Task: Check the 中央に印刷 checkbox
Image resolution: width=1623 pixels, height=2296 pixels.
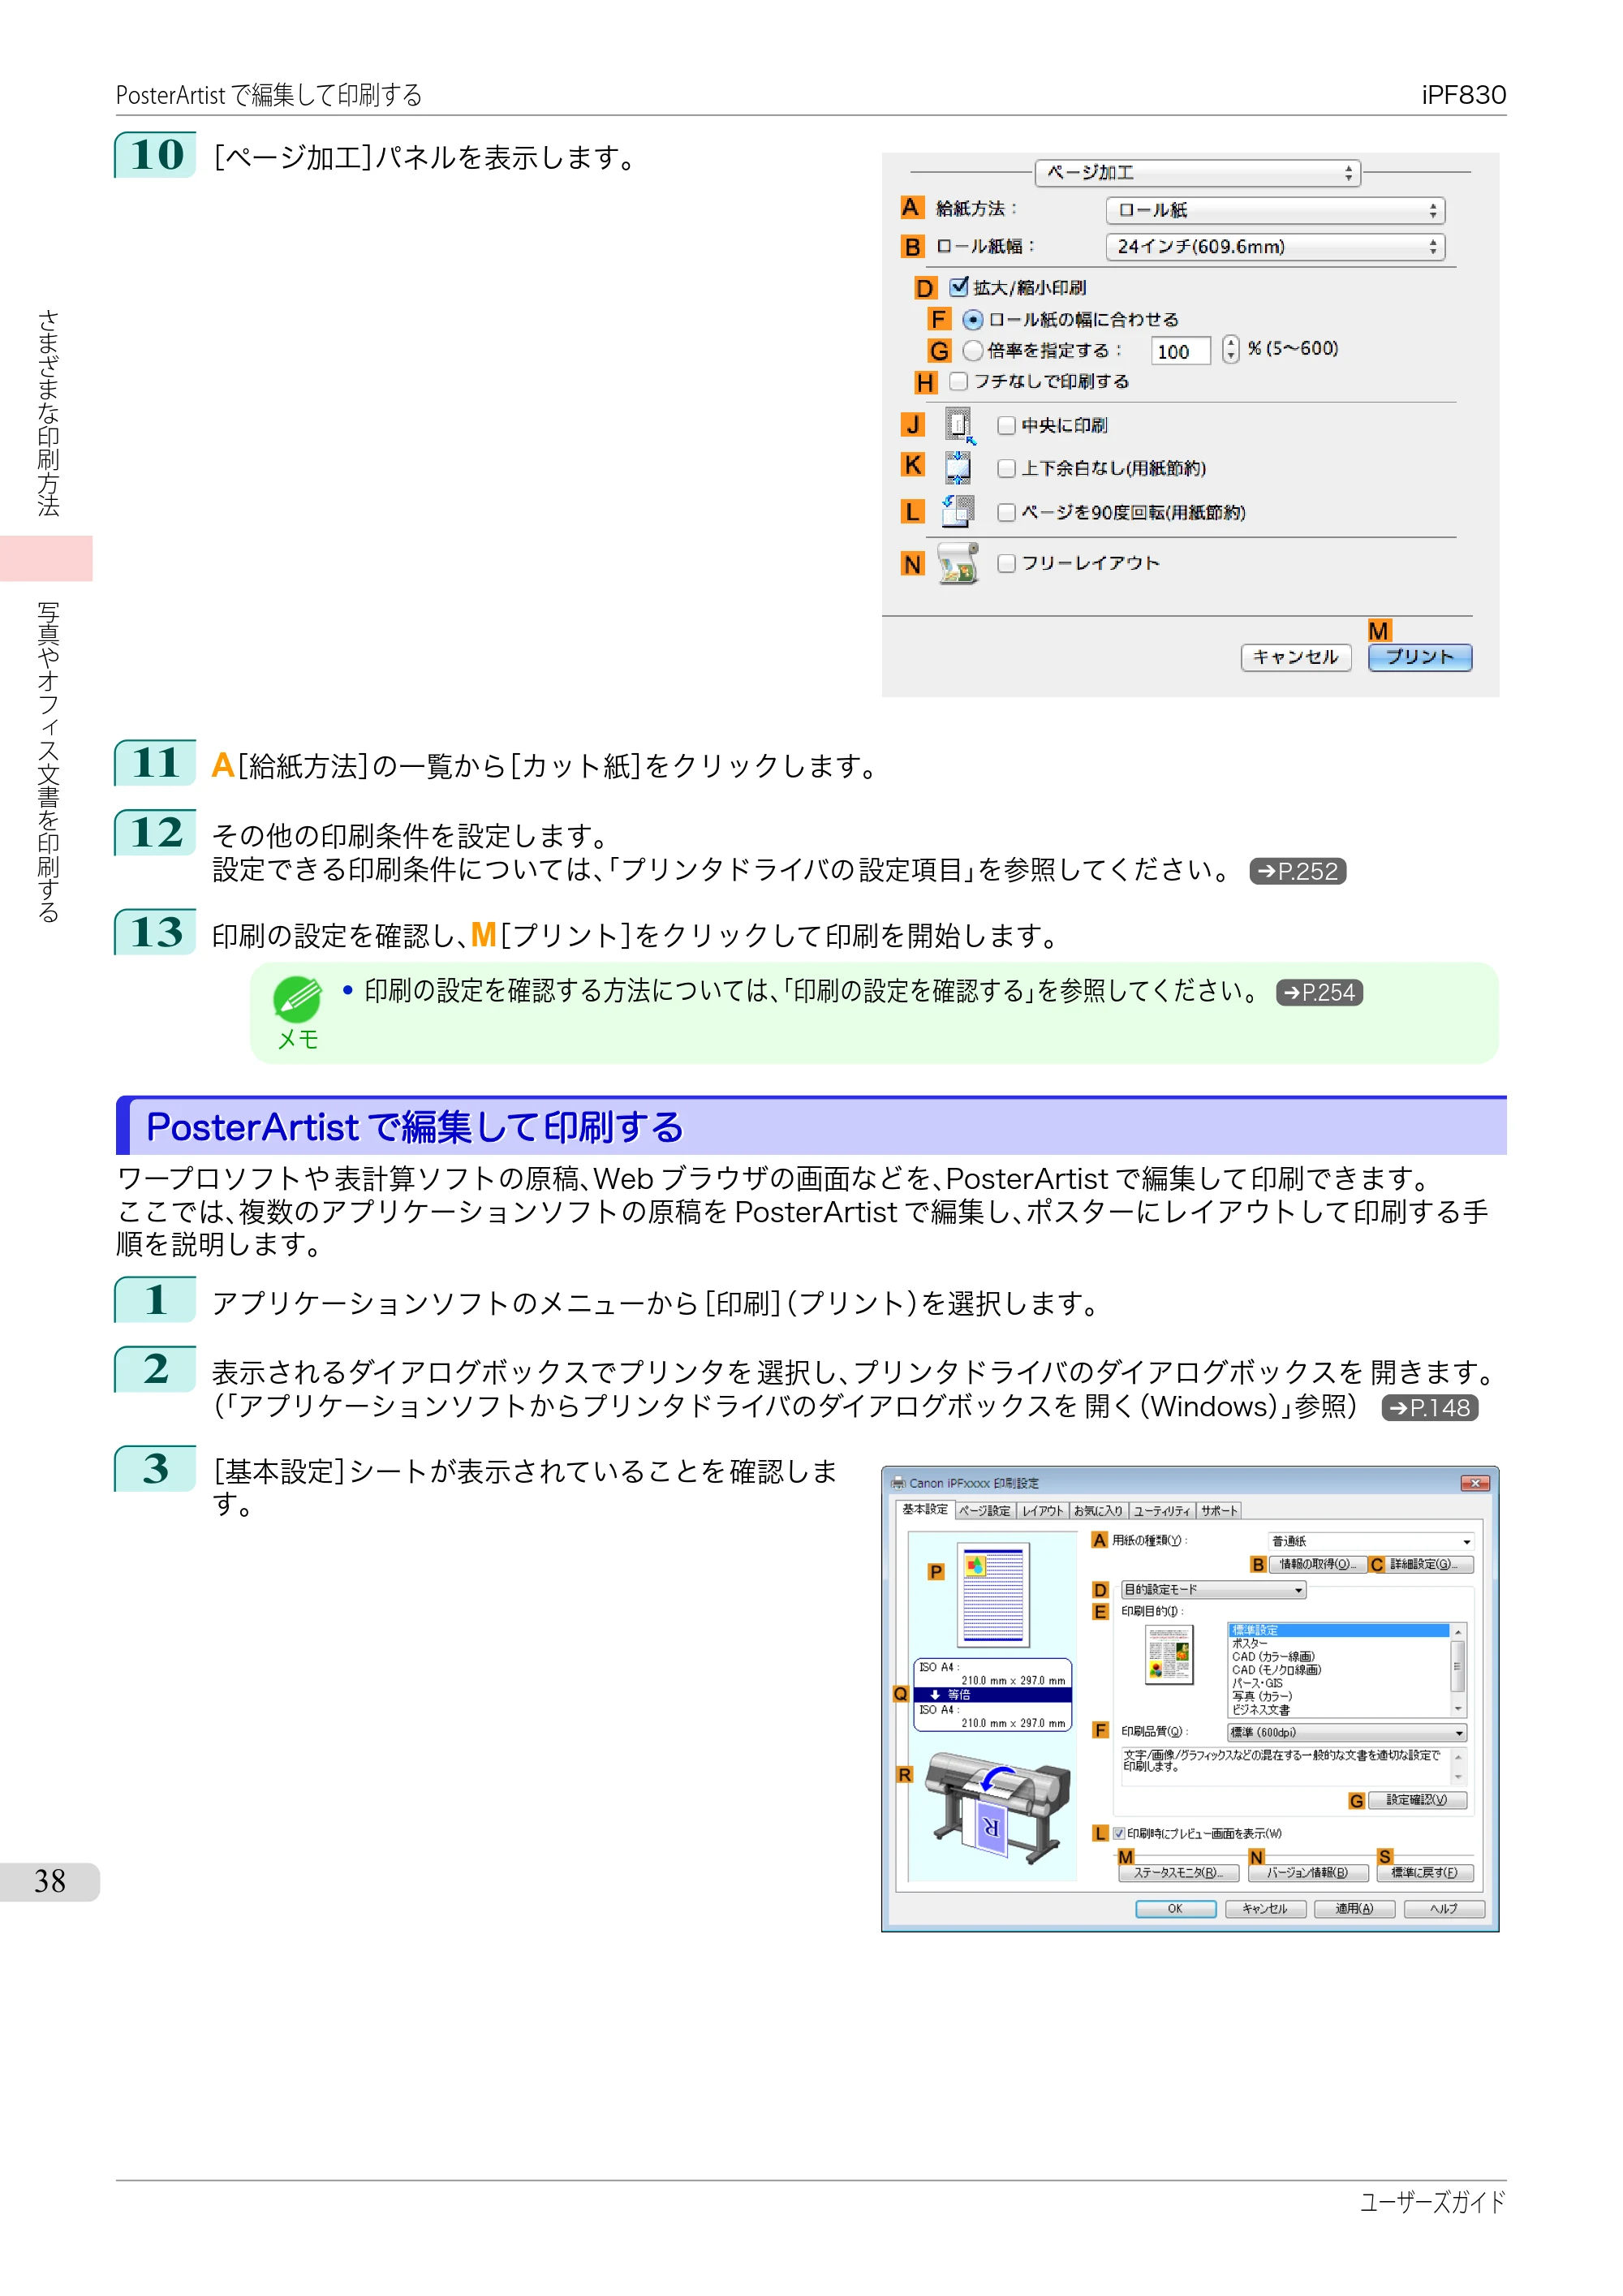Action: [x=1006, y=426]
